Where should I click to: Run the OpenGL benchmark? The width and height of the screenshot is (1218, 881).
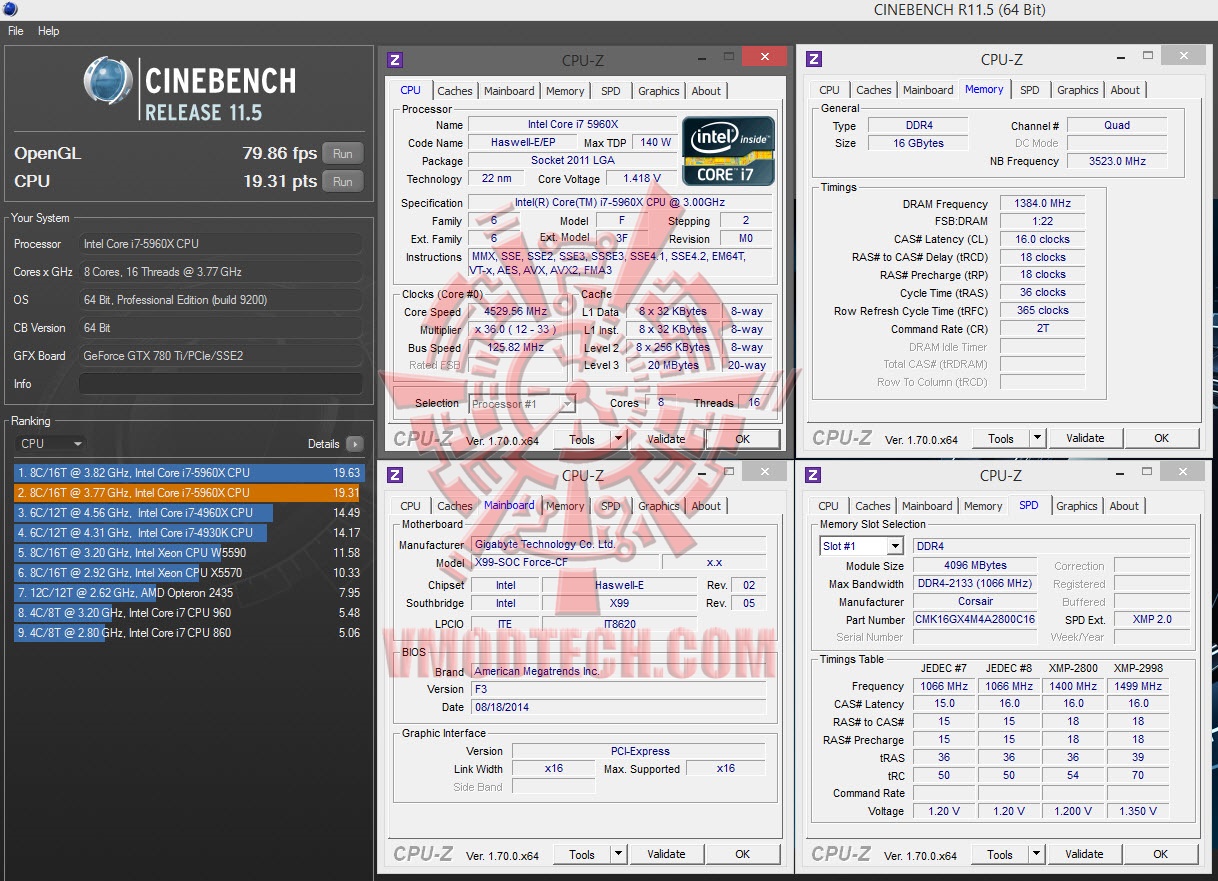(343, 154)
